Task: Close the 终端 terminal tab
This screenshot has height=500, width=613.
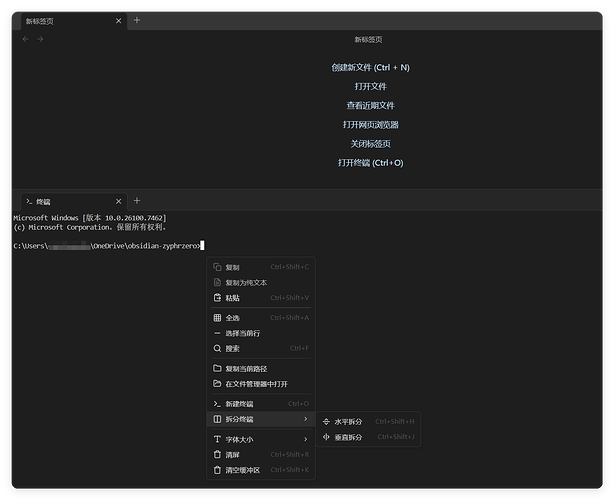Action: (118, 201)
